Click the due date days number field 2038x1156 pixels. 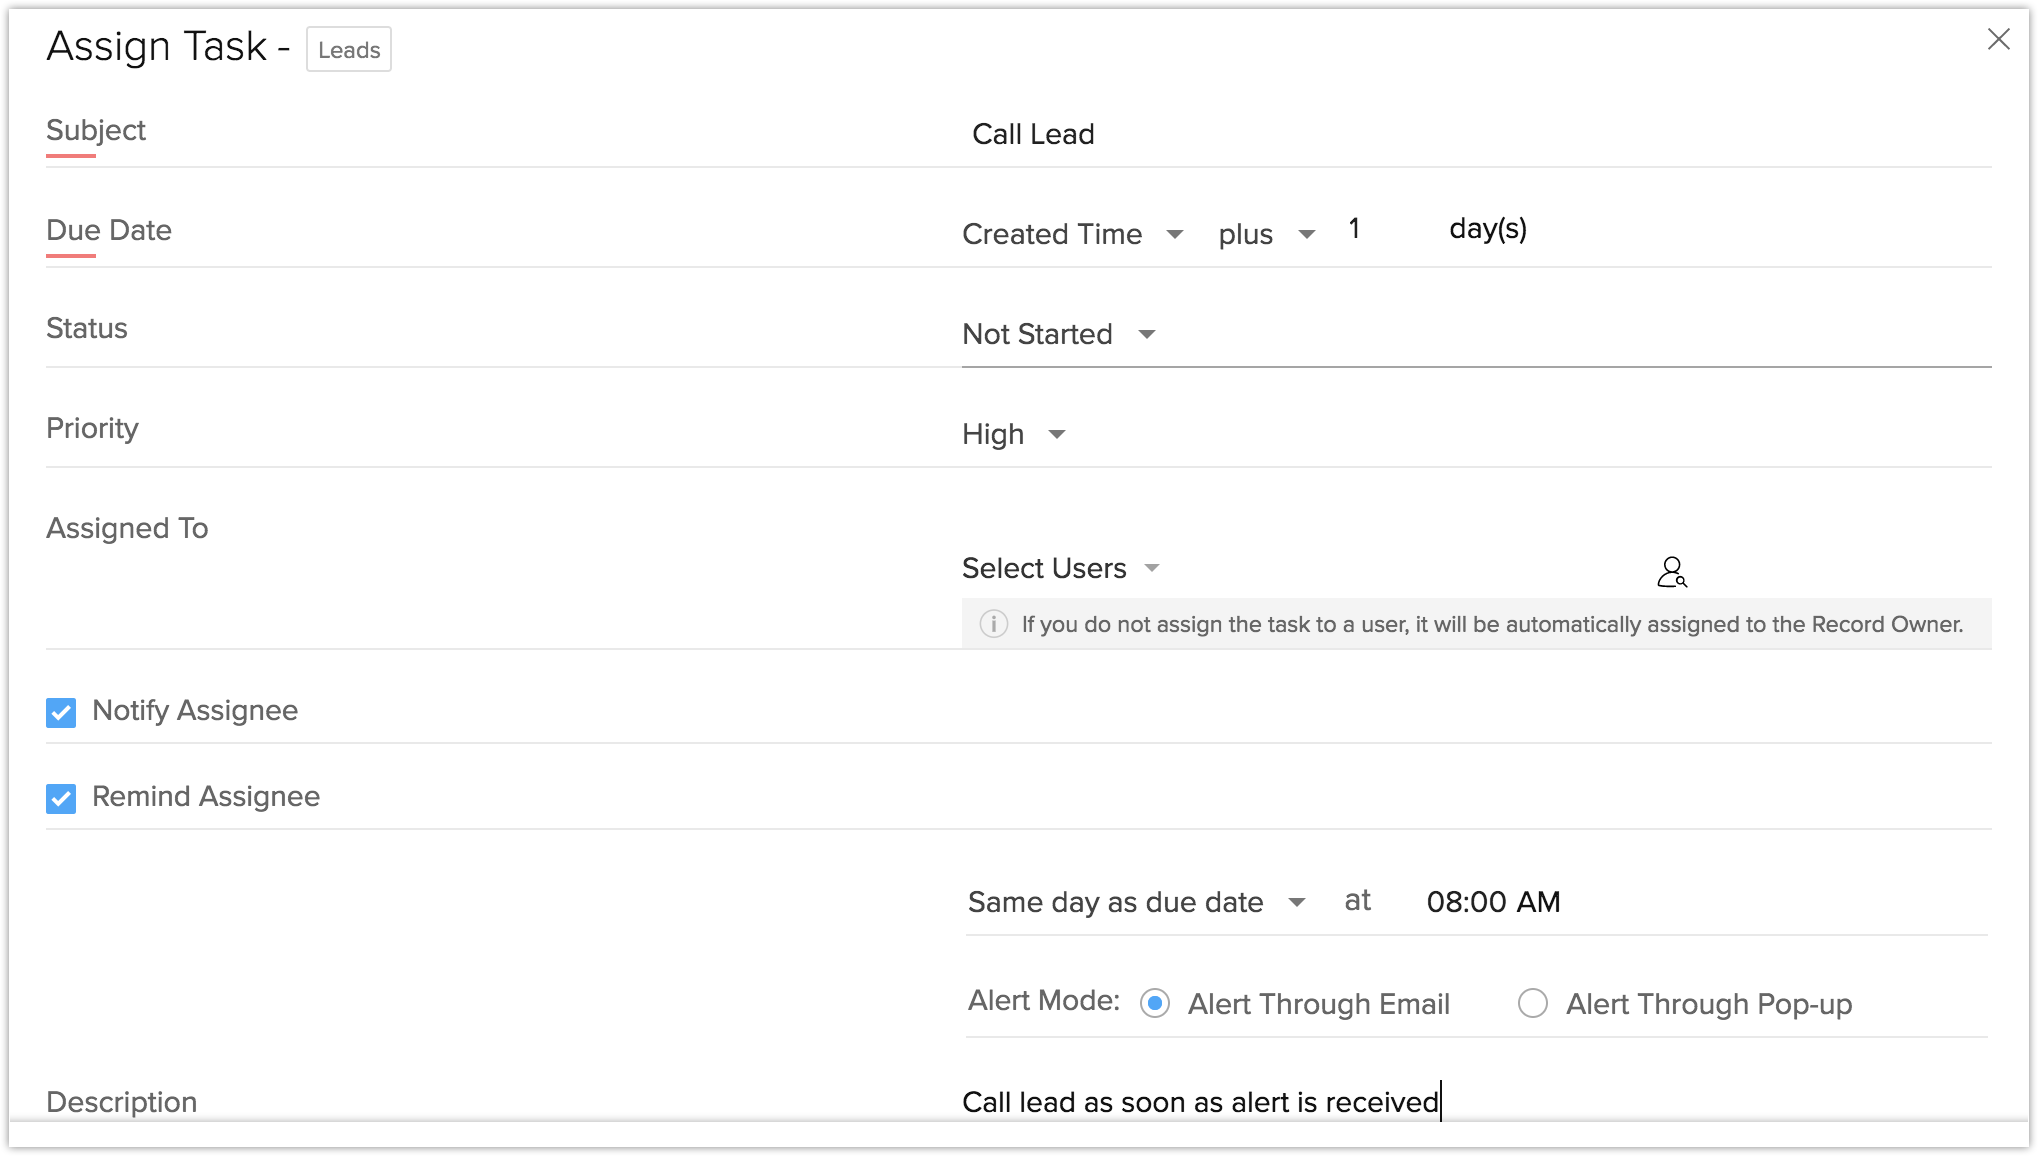coord(1356,229)
